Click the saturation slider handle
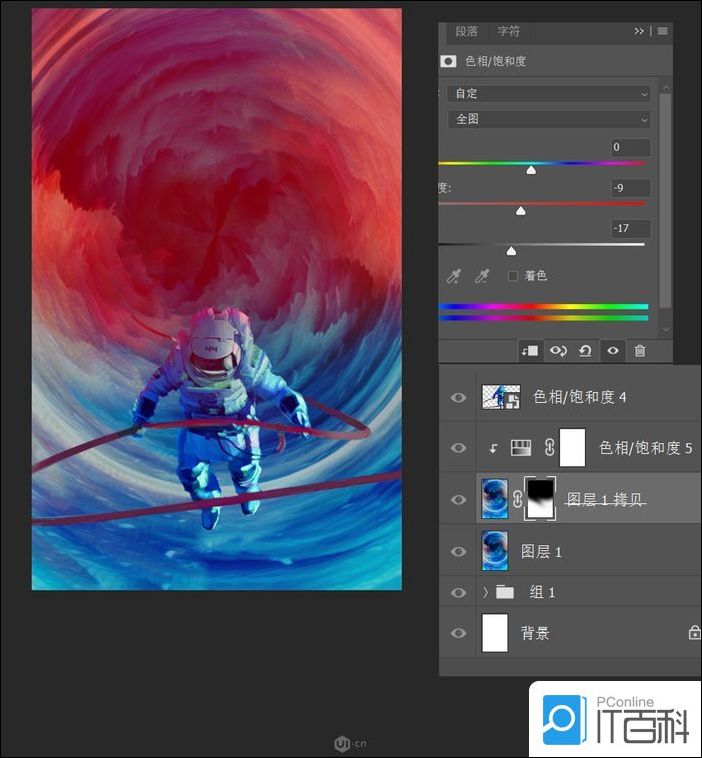702x758 pixels. (521, 211)
